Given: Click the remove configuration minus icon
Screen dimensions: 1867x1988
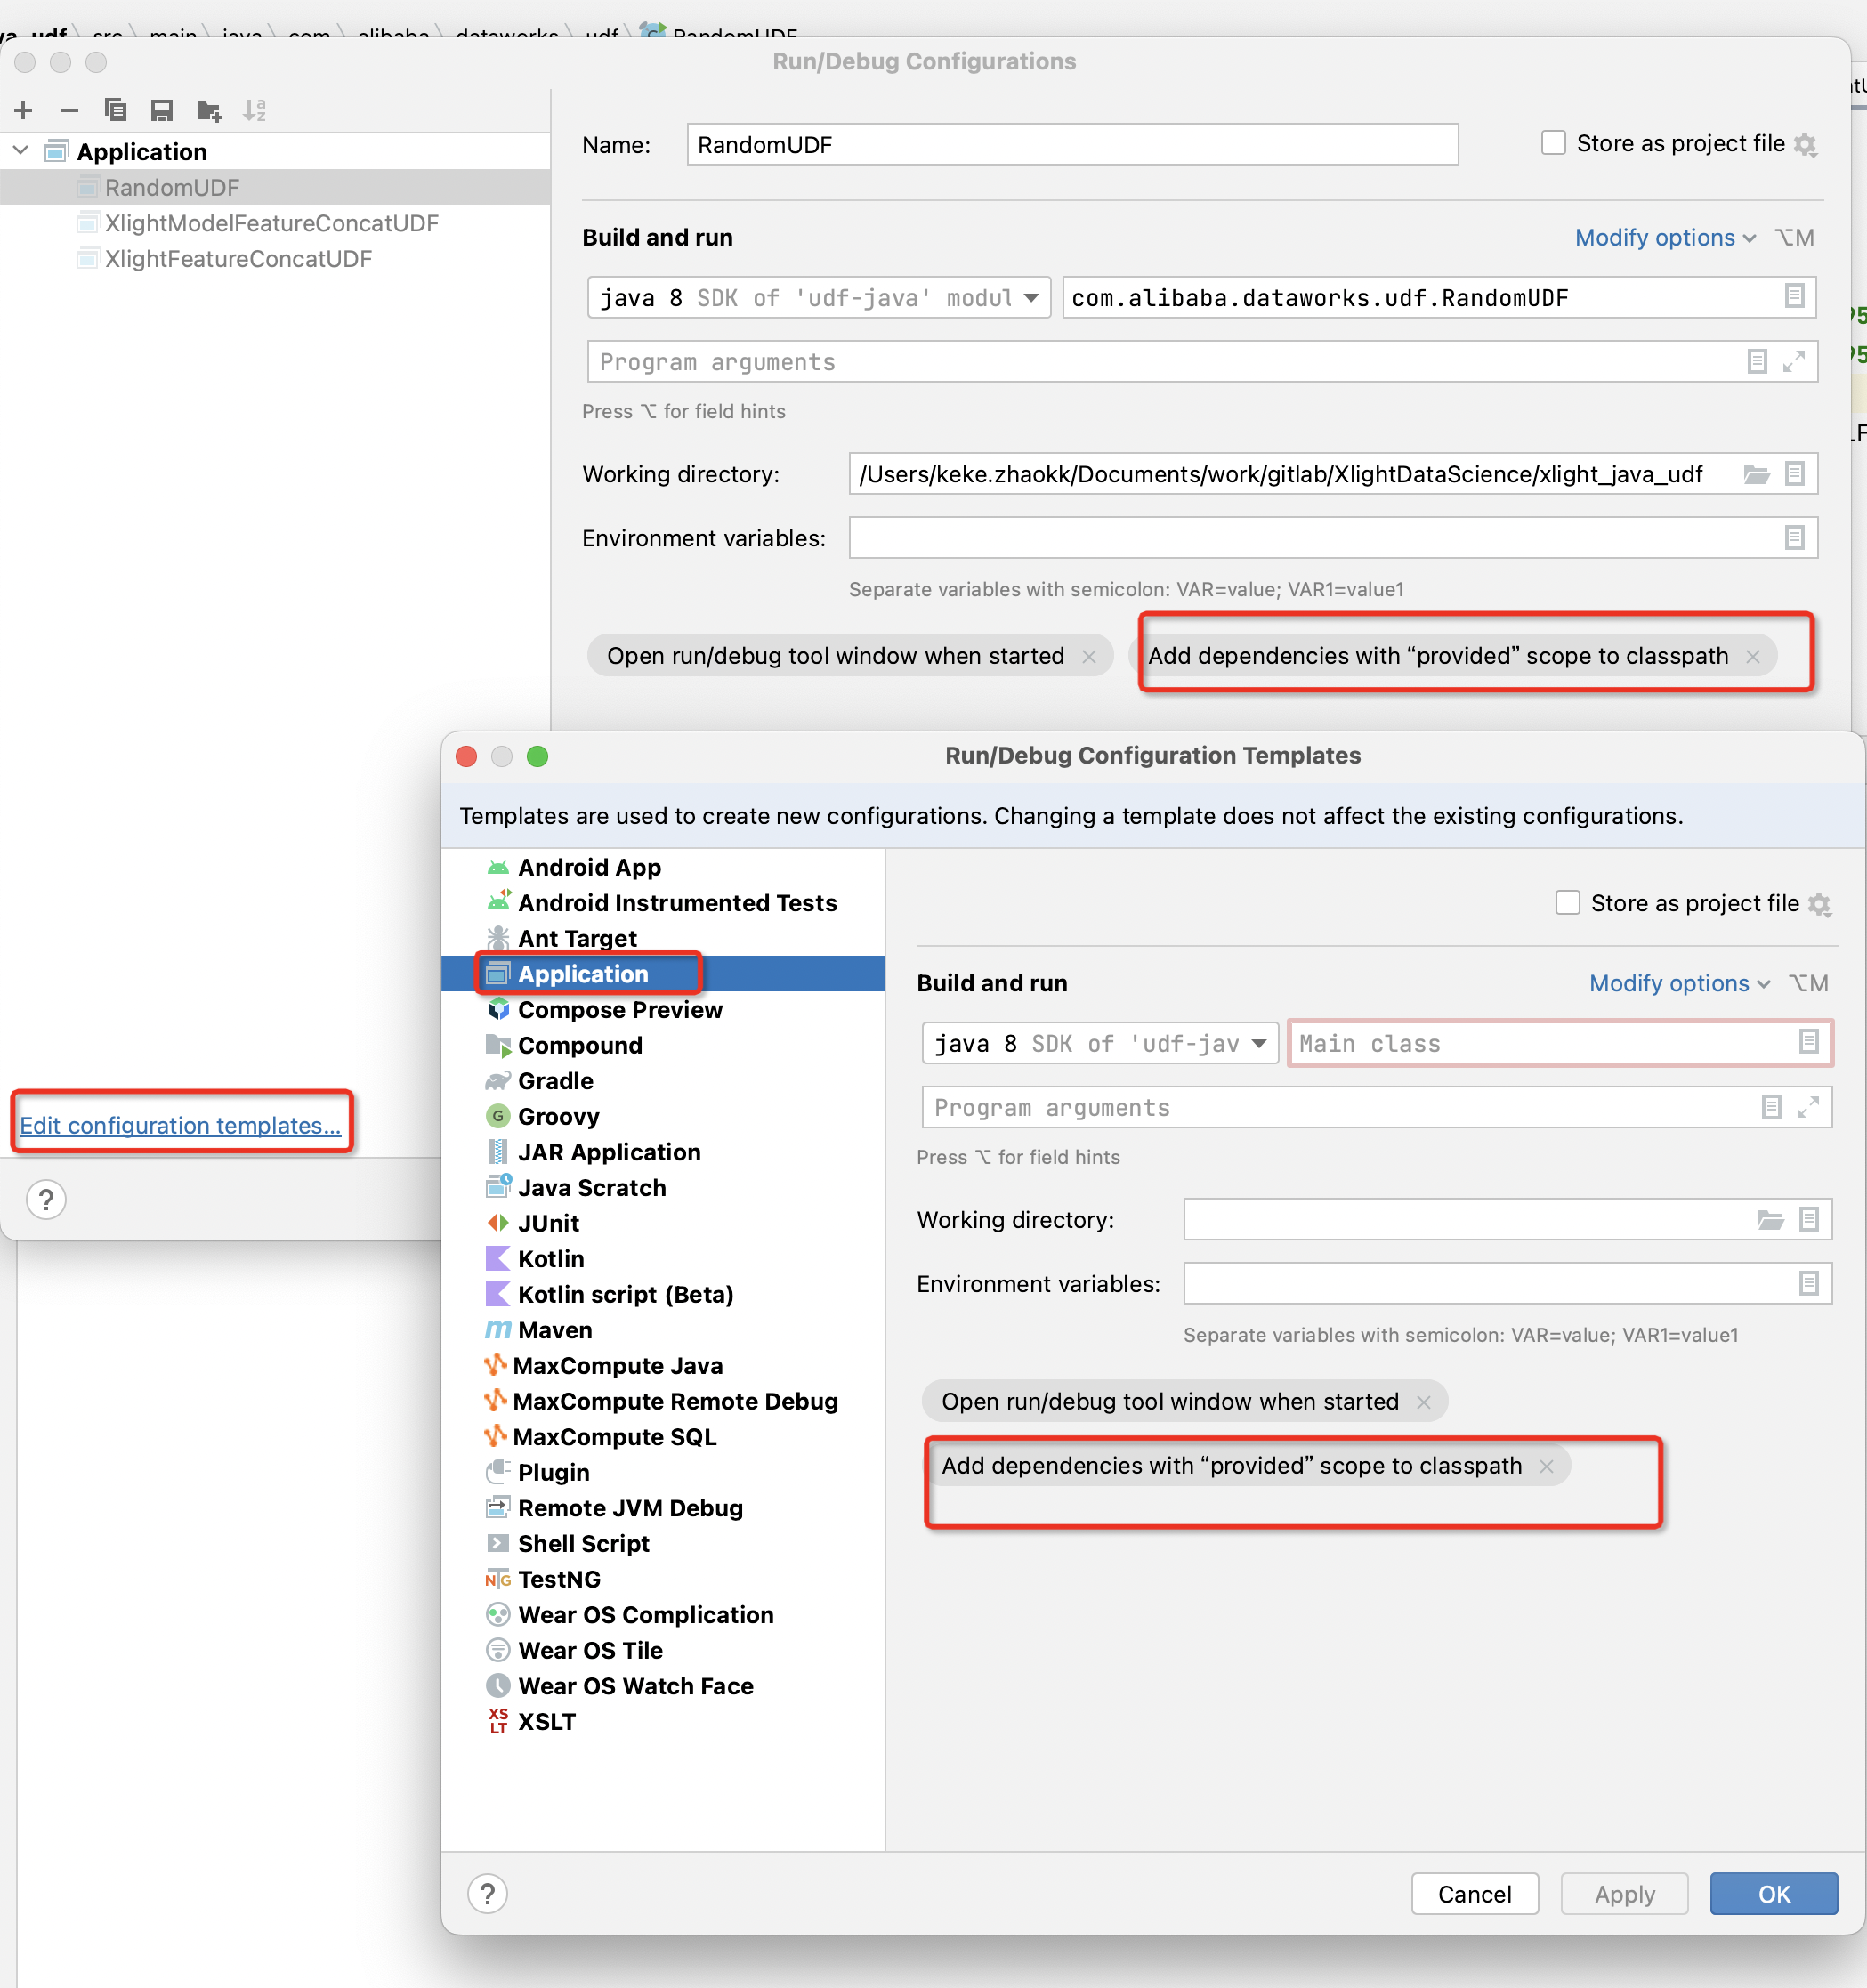Looking at the screenshot, I should (x=69, y=110).
